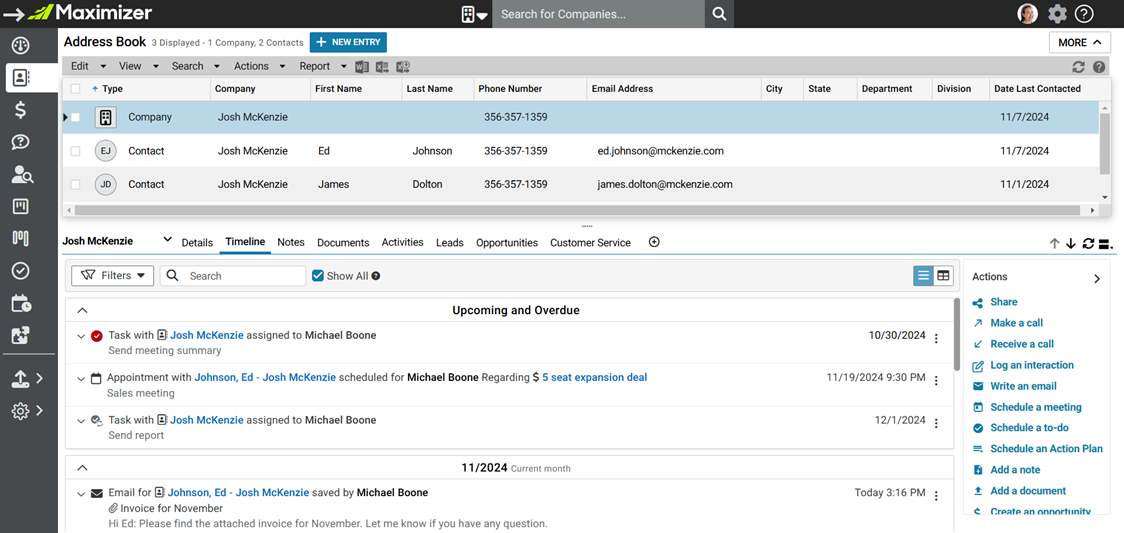Click the Schedule a meeting action
Viewport: 1124px width, 533px height.
(1036, 407)
